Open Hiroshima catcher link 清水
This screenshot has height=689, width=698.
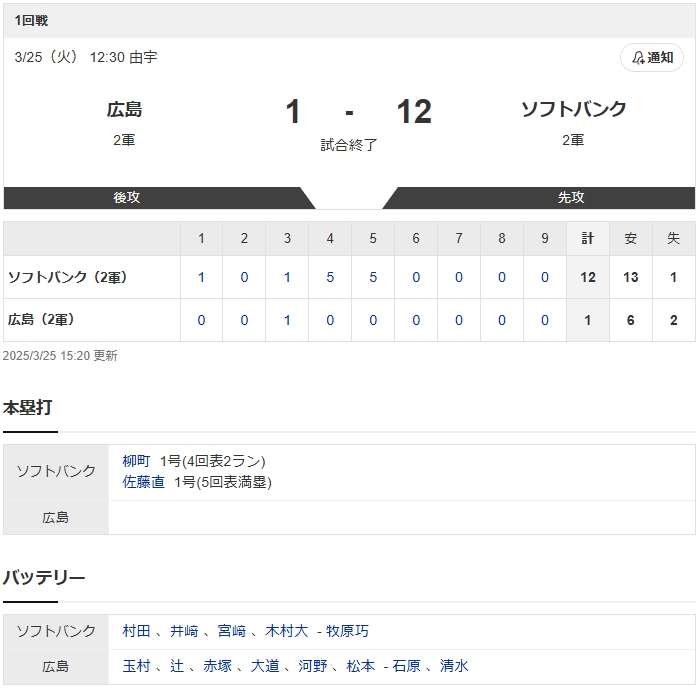[454, 665]
